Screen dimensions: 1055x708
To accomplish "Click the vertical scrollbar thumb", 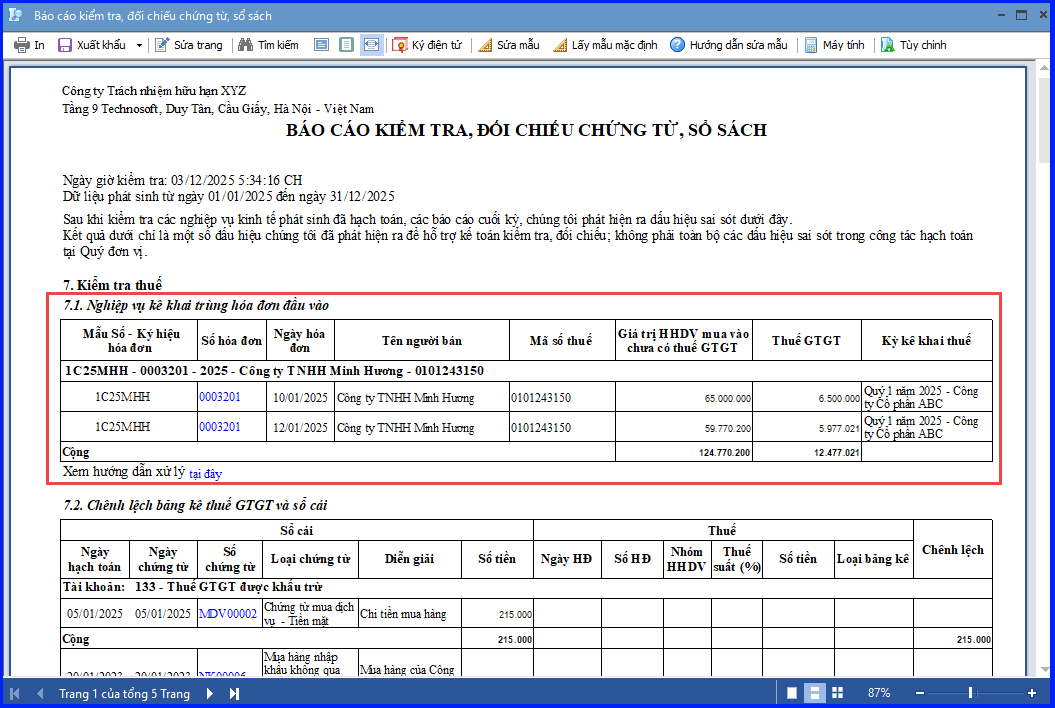I will click(x=1044, y=118).
